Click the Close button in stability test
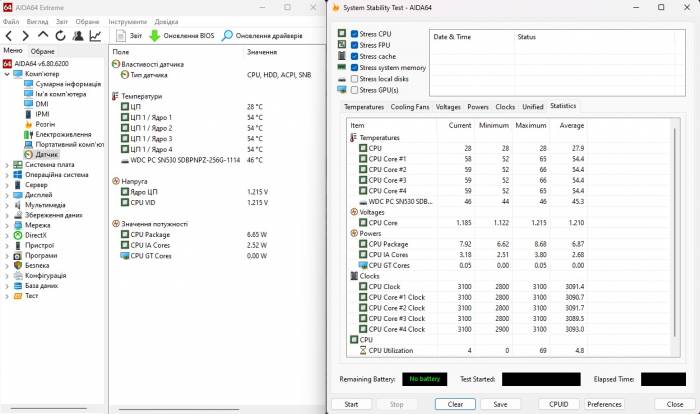The image size is (700, 414). [675, 404]
